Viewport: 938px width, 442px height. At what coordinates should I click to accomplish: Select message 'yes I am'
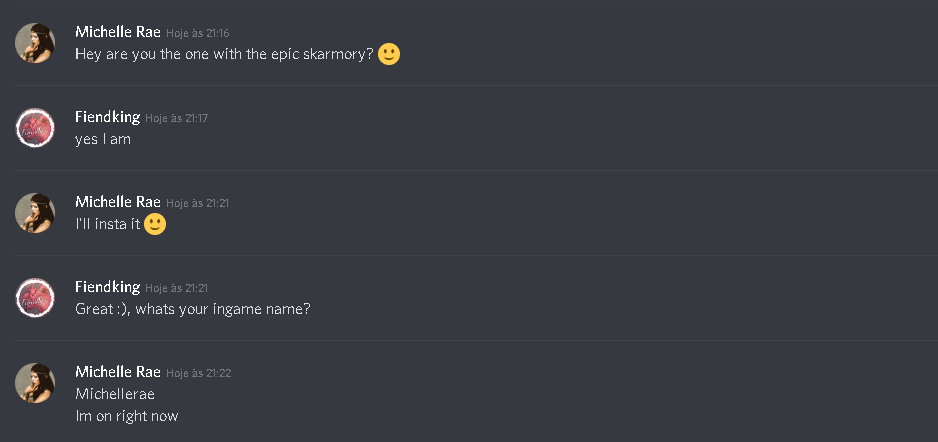[103, 139]
